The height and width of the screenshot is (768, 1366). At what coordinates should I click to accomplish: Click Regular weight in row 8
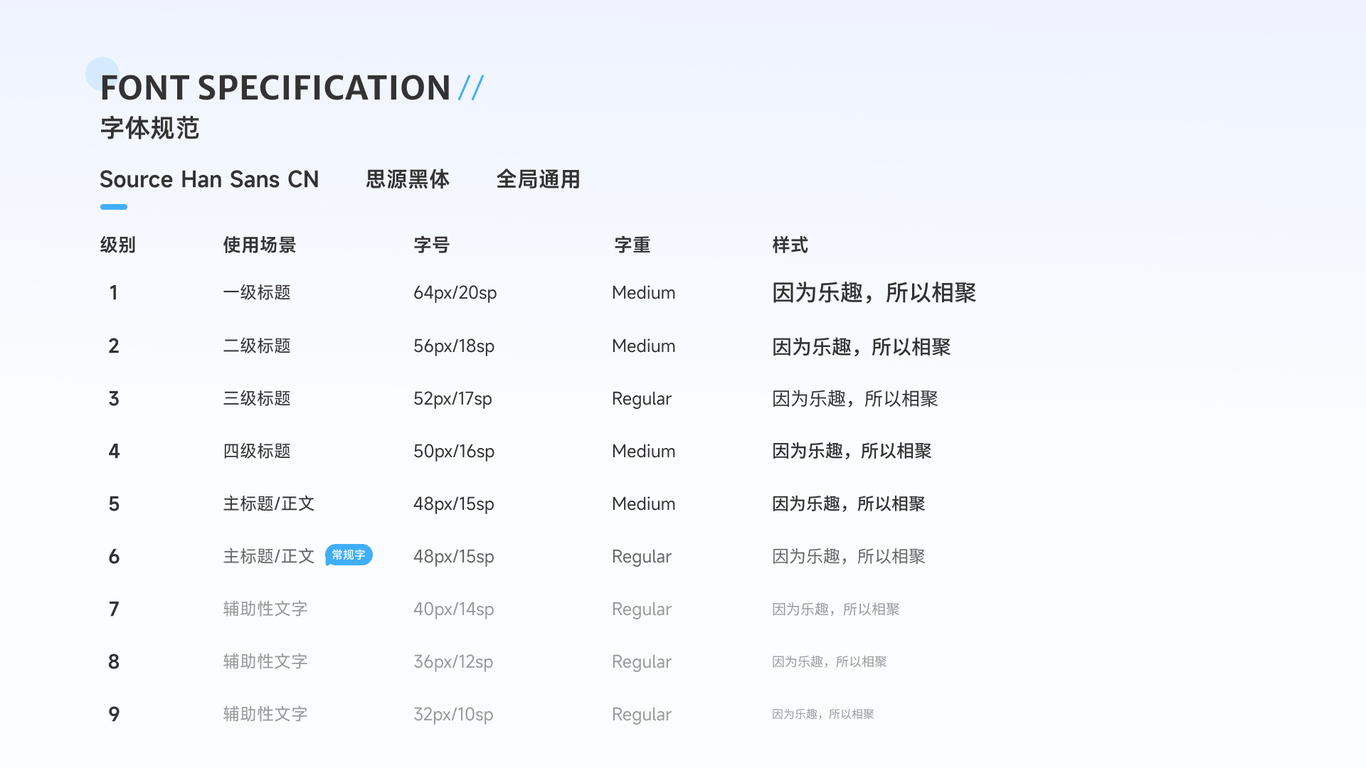[642, 662]
